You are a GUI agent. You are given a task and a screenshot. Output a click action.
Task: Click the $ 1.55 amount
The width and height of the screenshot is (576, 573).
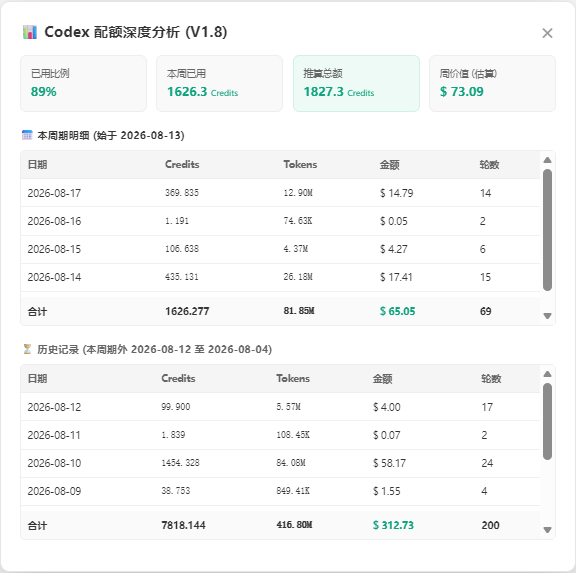(x=386, y=491)
